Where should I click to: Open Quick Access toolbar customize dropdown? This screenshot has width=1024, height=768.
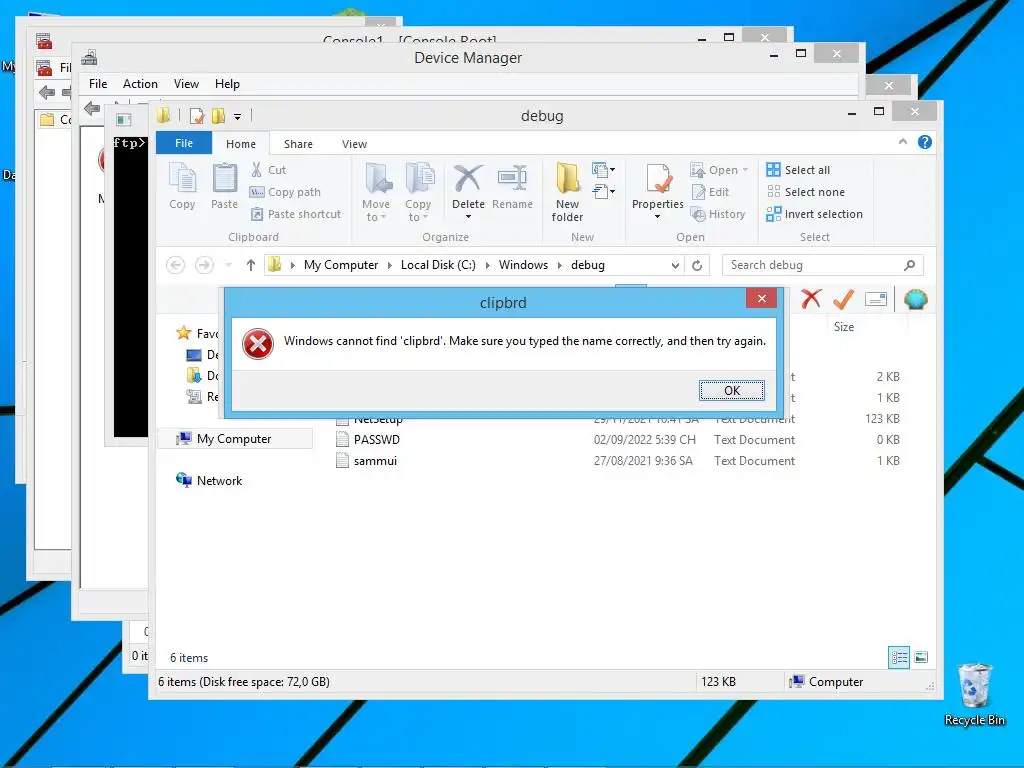click(237, 117)
